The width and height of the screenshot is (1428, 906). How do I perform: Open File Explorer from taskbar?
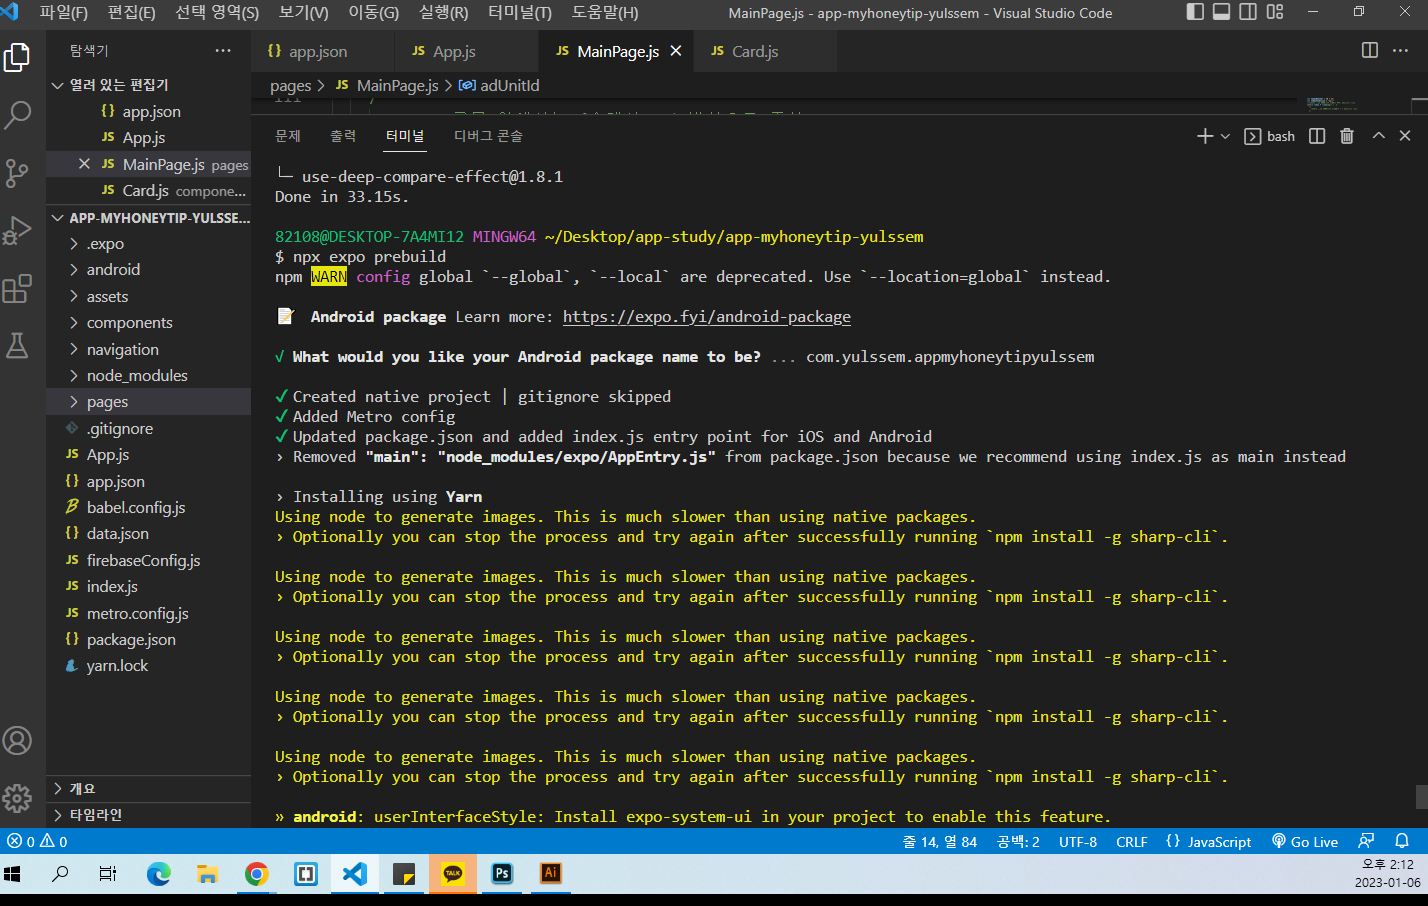(x=208, y=874)
